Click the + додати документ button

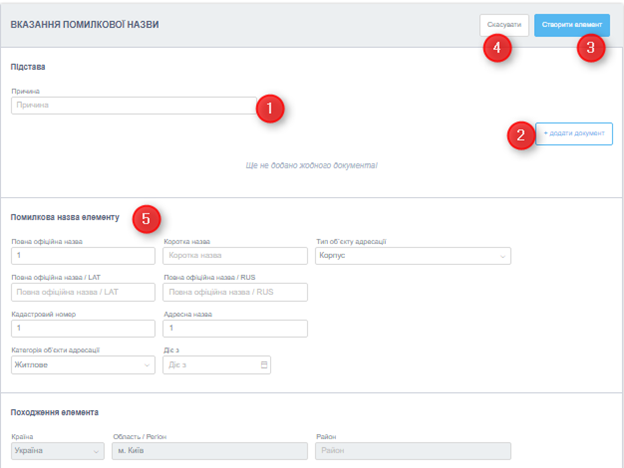tap(575, 133)
